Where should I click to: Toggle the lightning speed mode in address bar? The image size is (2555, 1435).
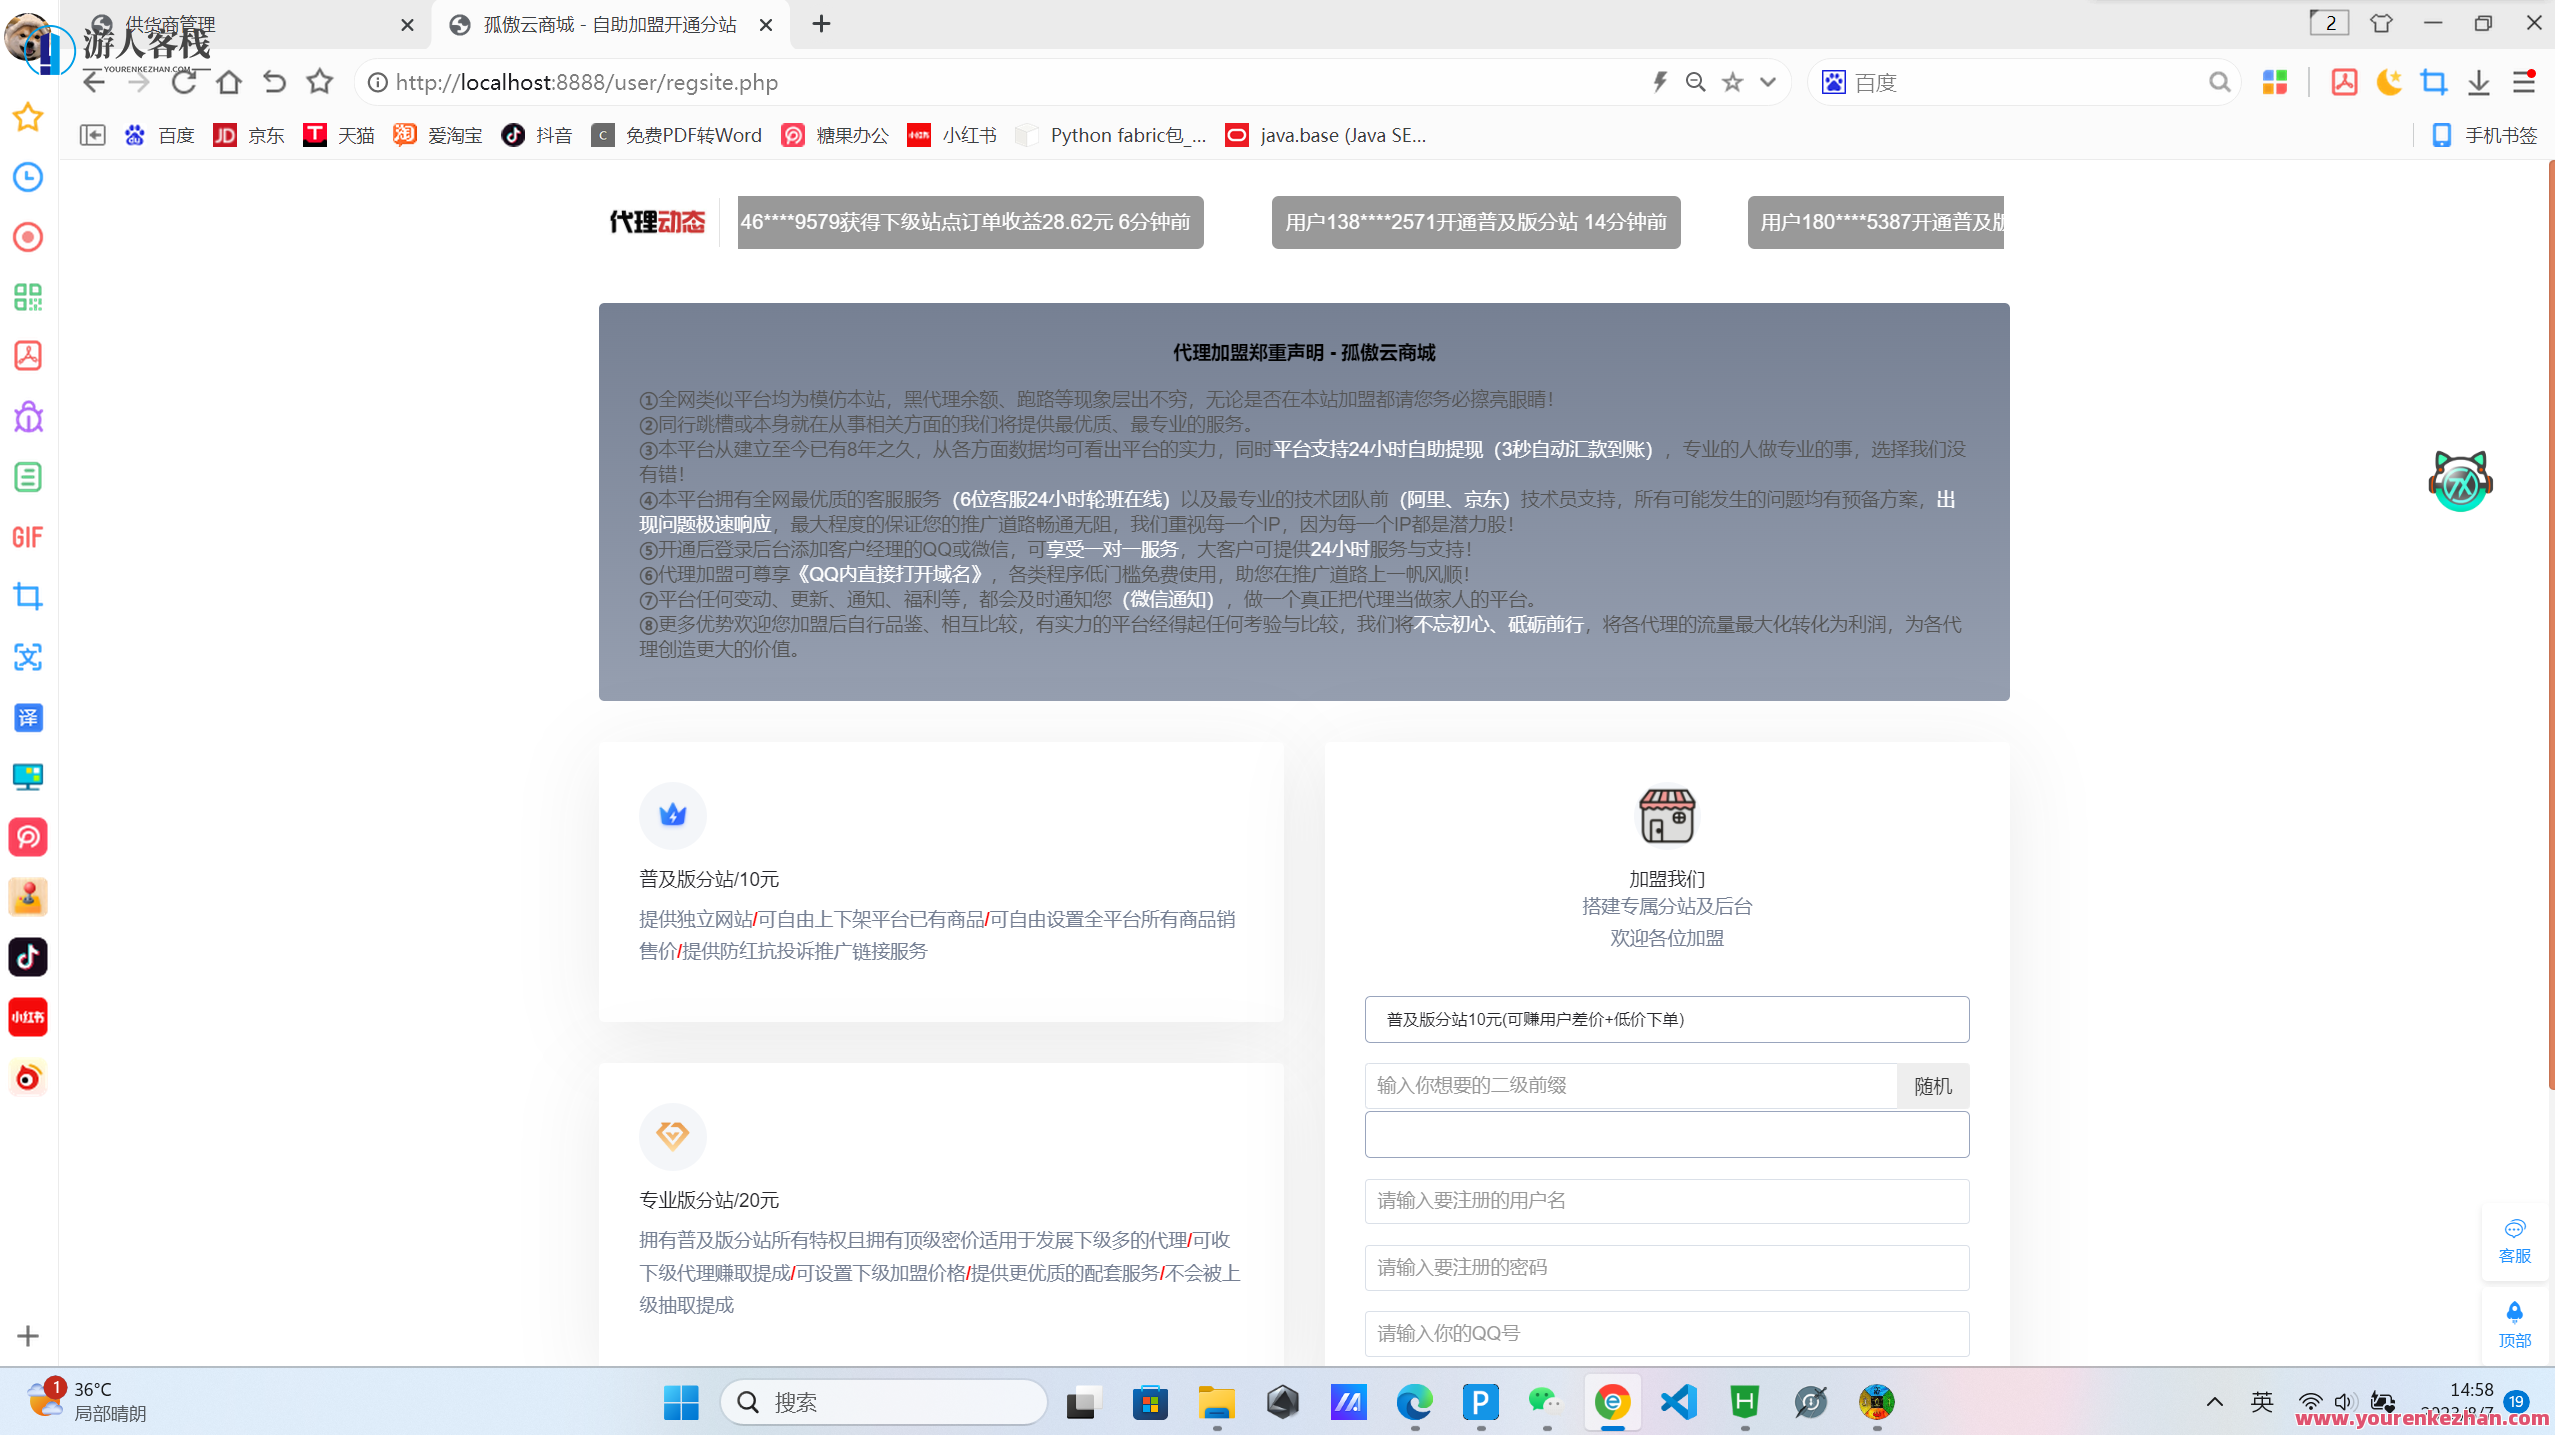1658,82
